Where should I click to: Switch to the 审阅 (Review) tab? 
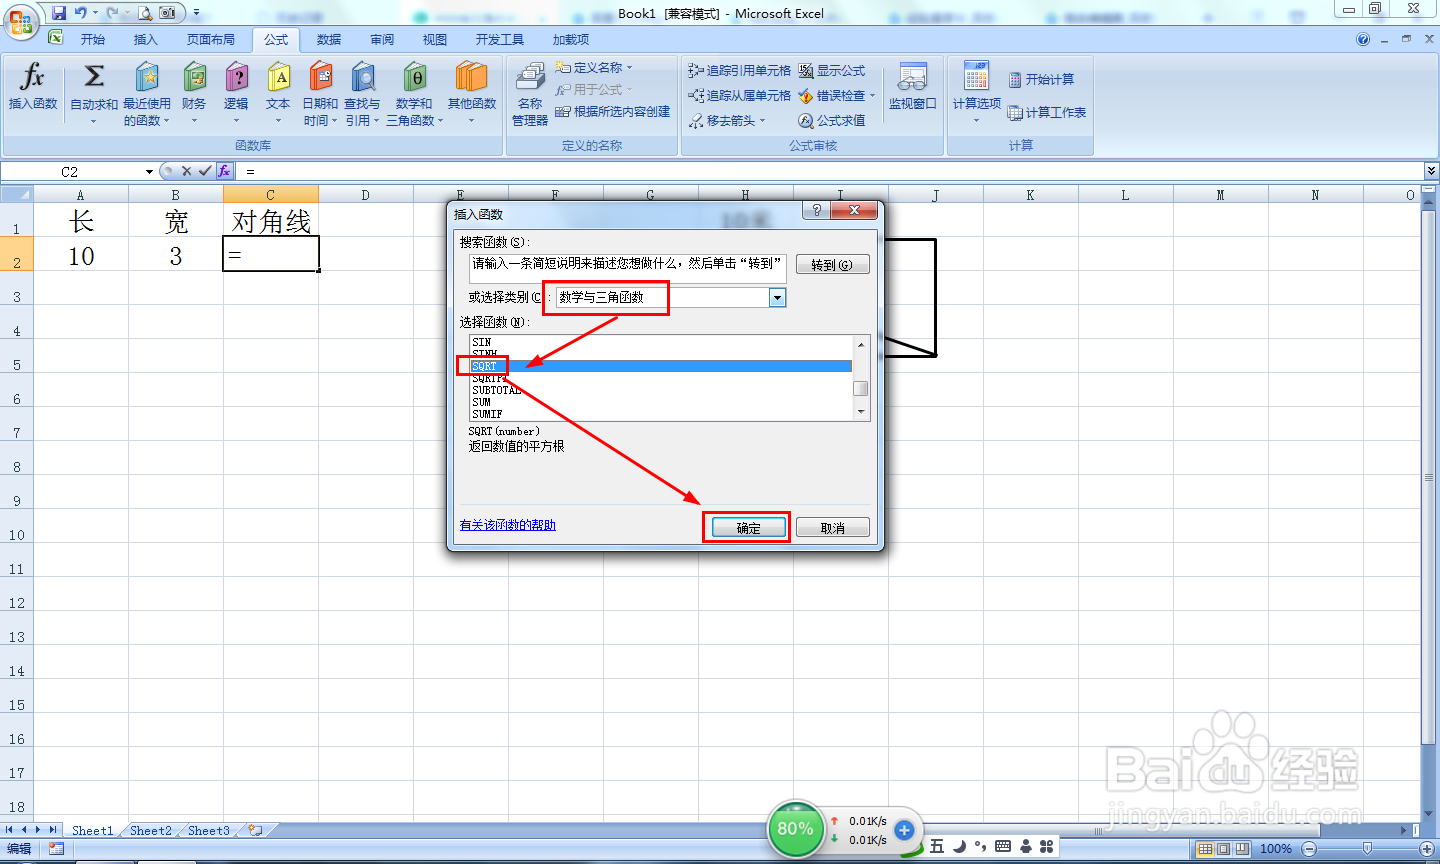pos(382,39)
